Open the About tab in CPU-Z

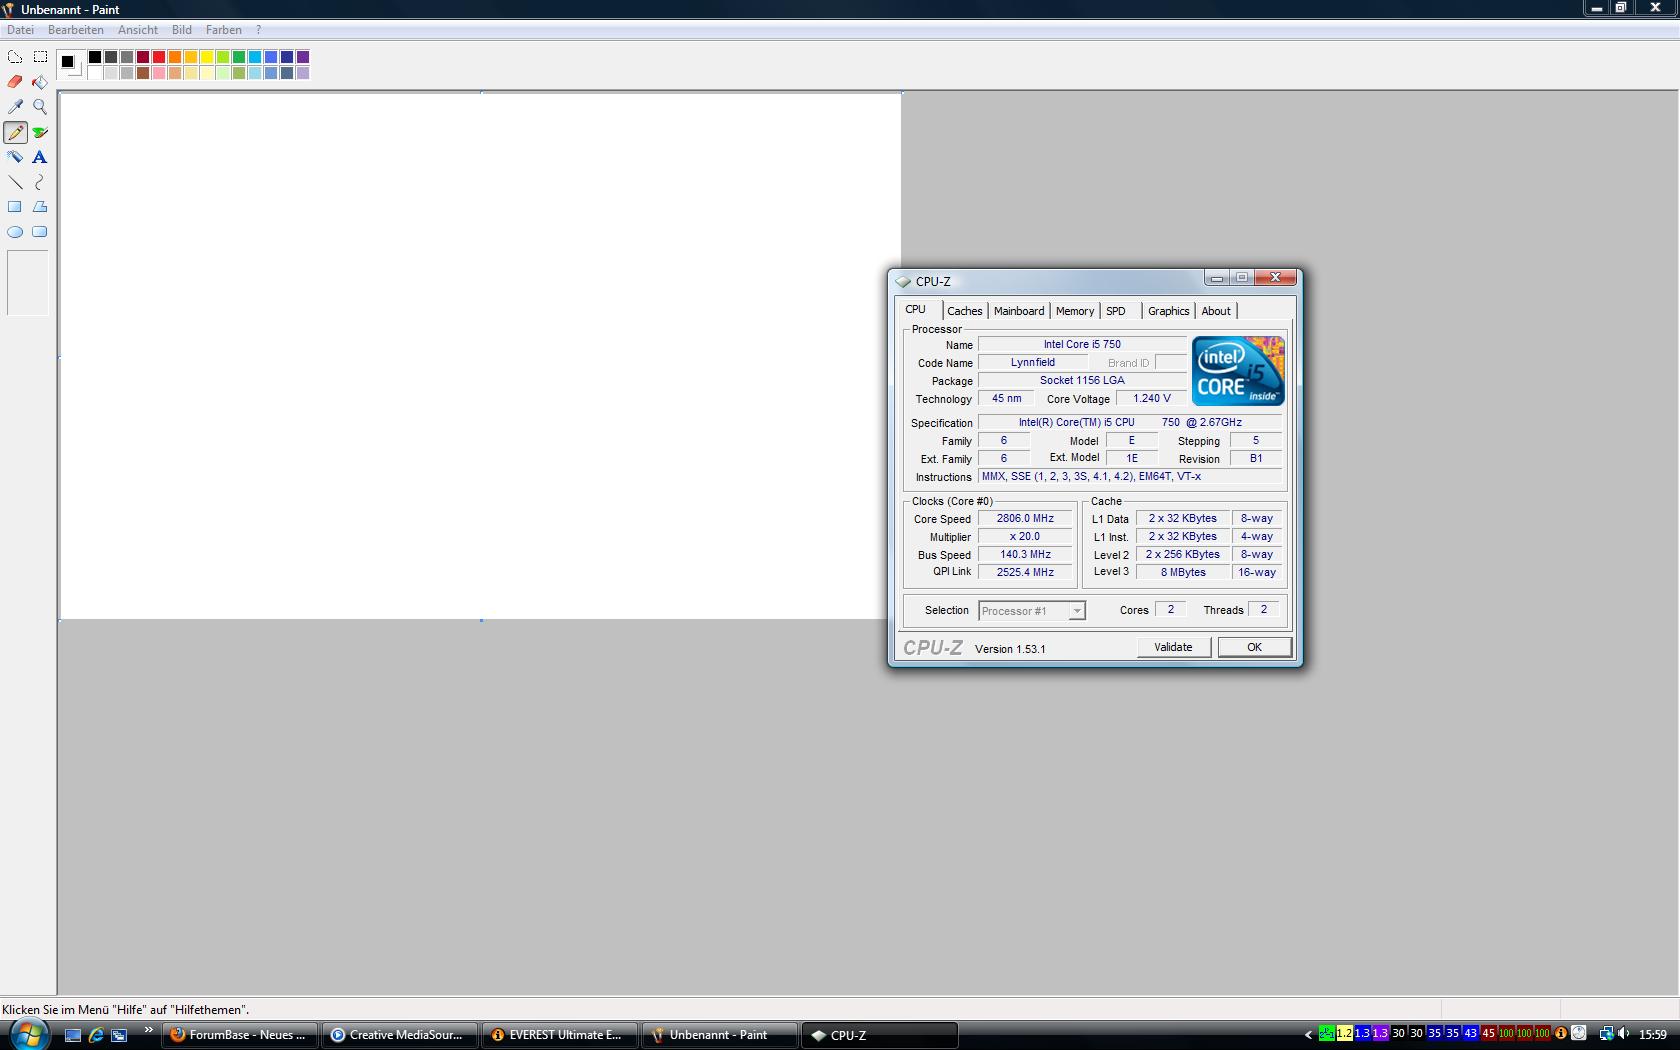(1216, 311)
